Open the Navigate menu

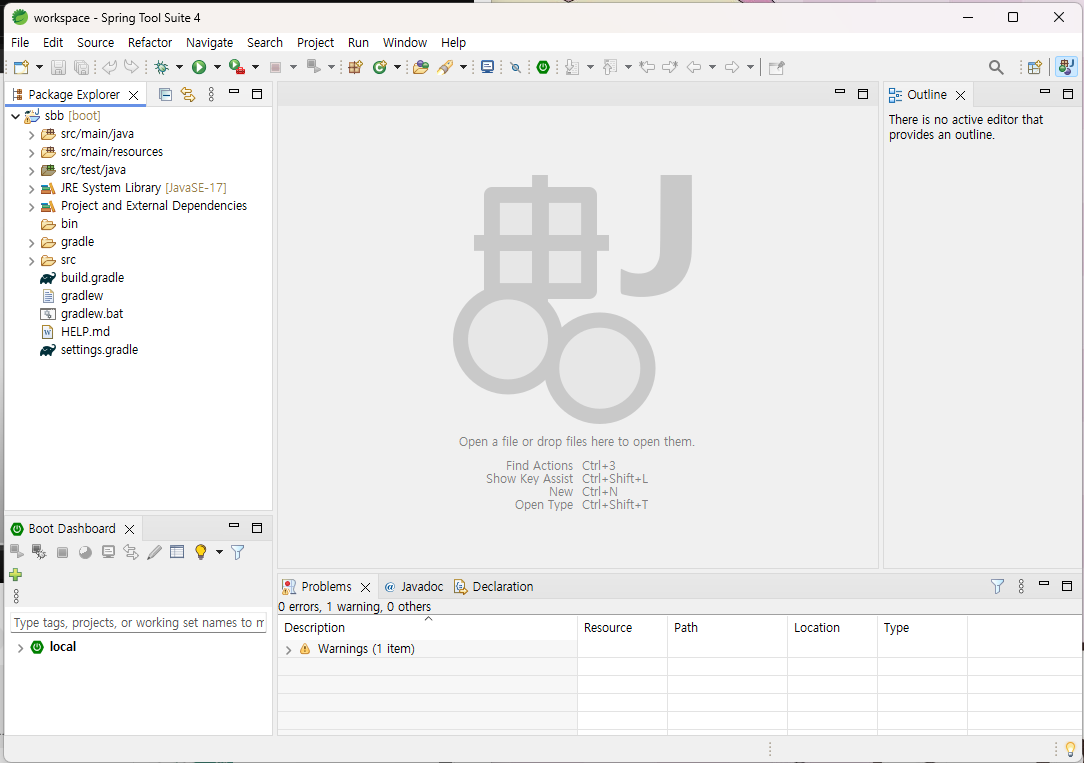pyautogui.click(x=209, y=42)
